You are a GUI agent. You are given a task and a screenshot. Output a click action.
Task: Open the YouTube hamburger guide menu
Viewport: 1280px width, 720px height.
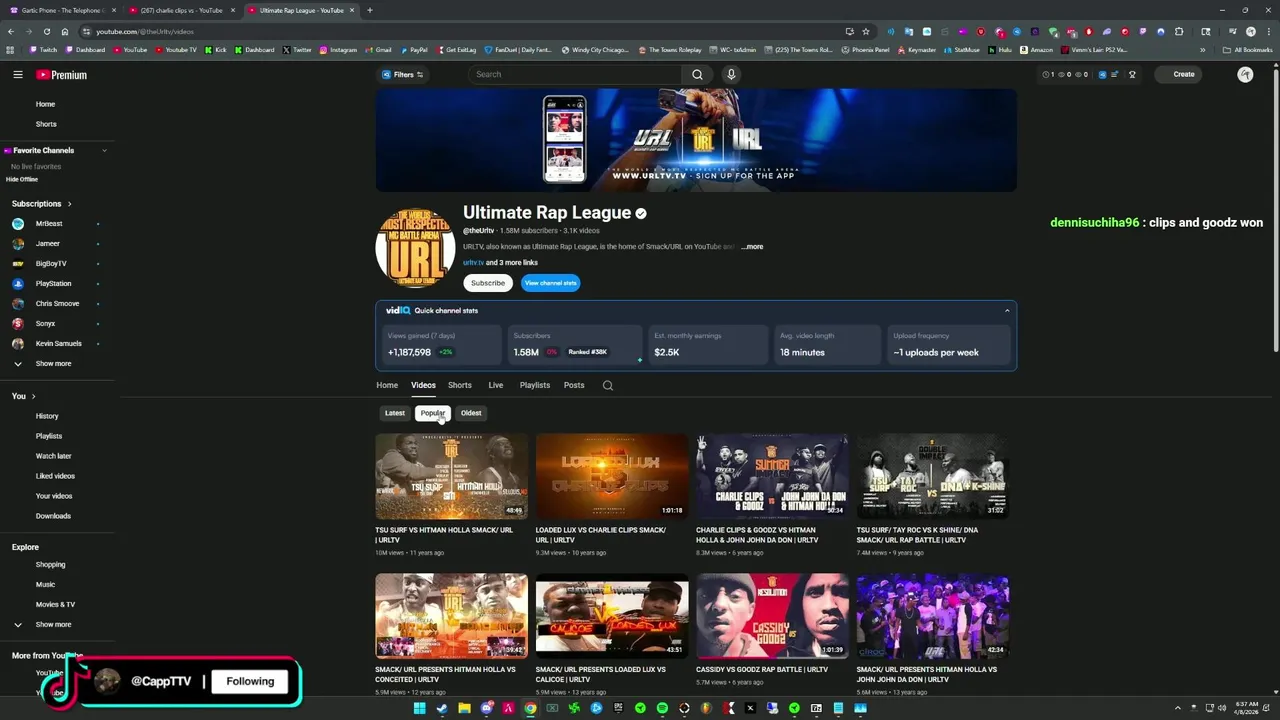[x=18, y=75]
